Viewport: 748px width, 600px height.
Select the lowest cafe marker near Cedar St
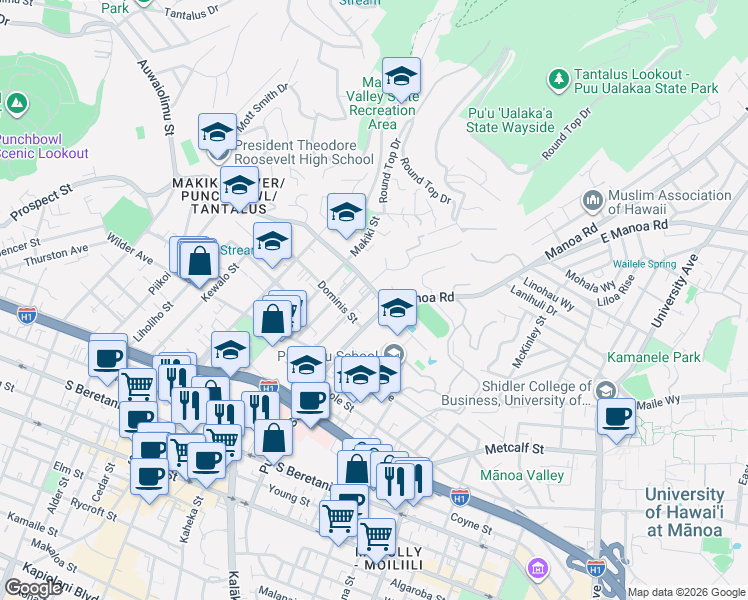pyautogui.click(x=149, y=477)
